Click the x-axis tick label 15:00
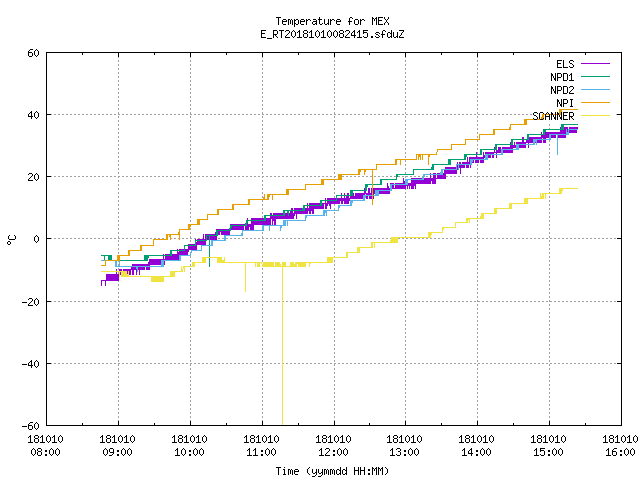 click(548, 452)
